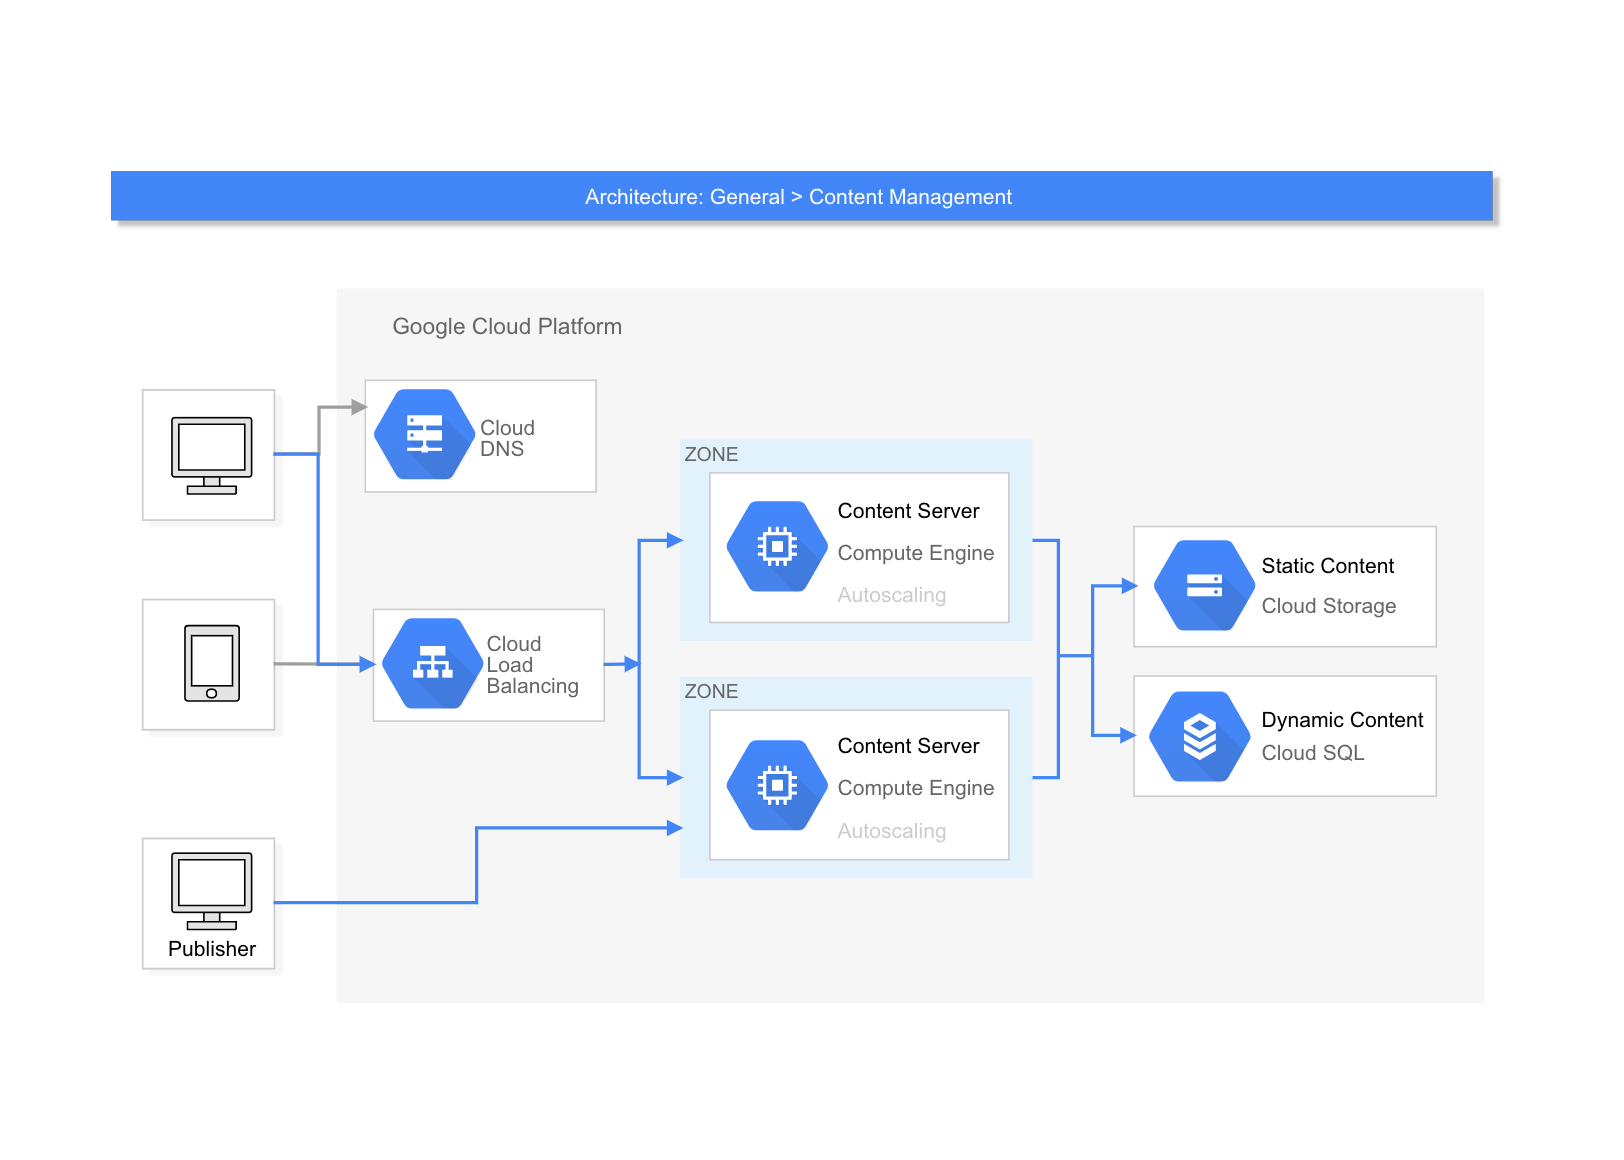Select upper zone 'Autoscaling' text

tap(892, 595)
